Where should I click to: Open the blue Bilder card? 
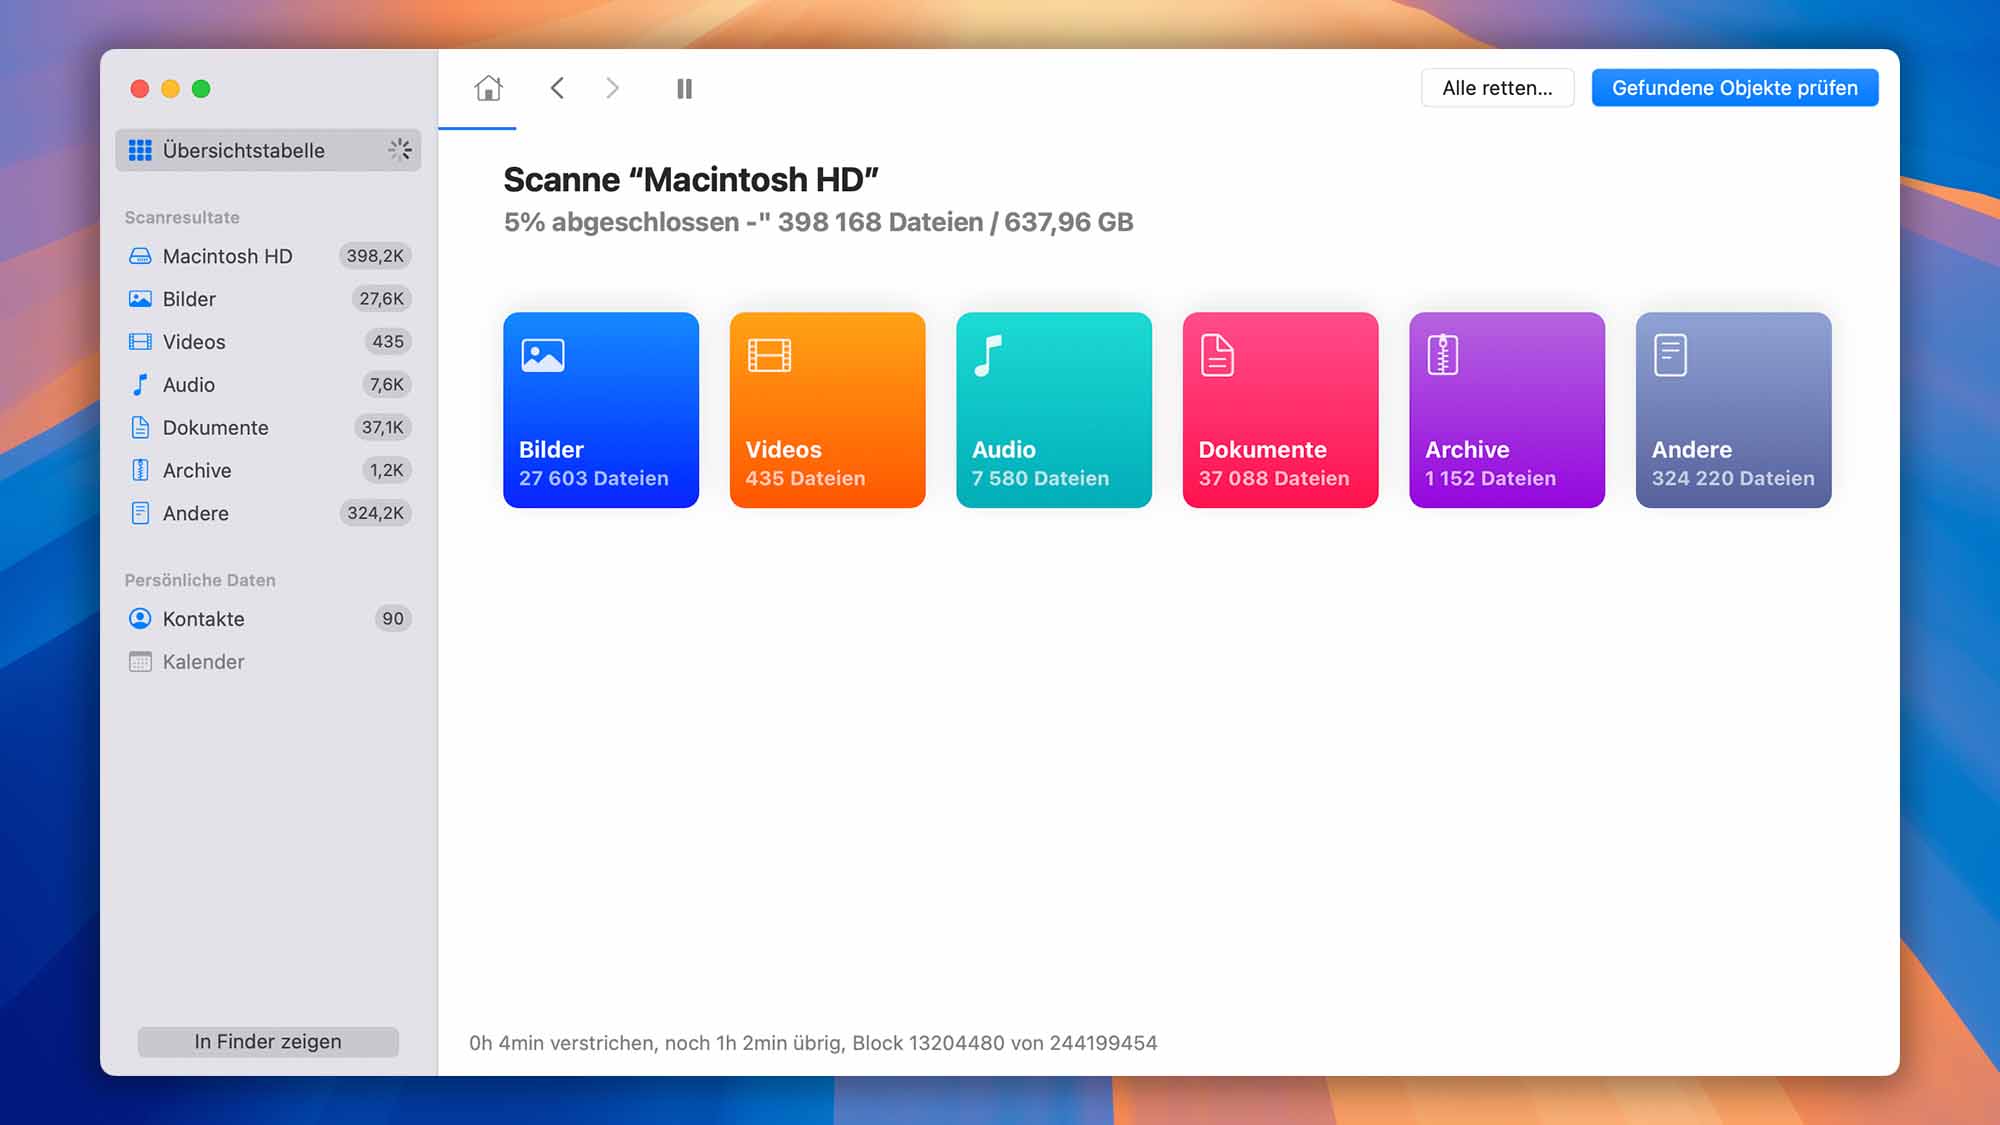(x=601, y=410)
